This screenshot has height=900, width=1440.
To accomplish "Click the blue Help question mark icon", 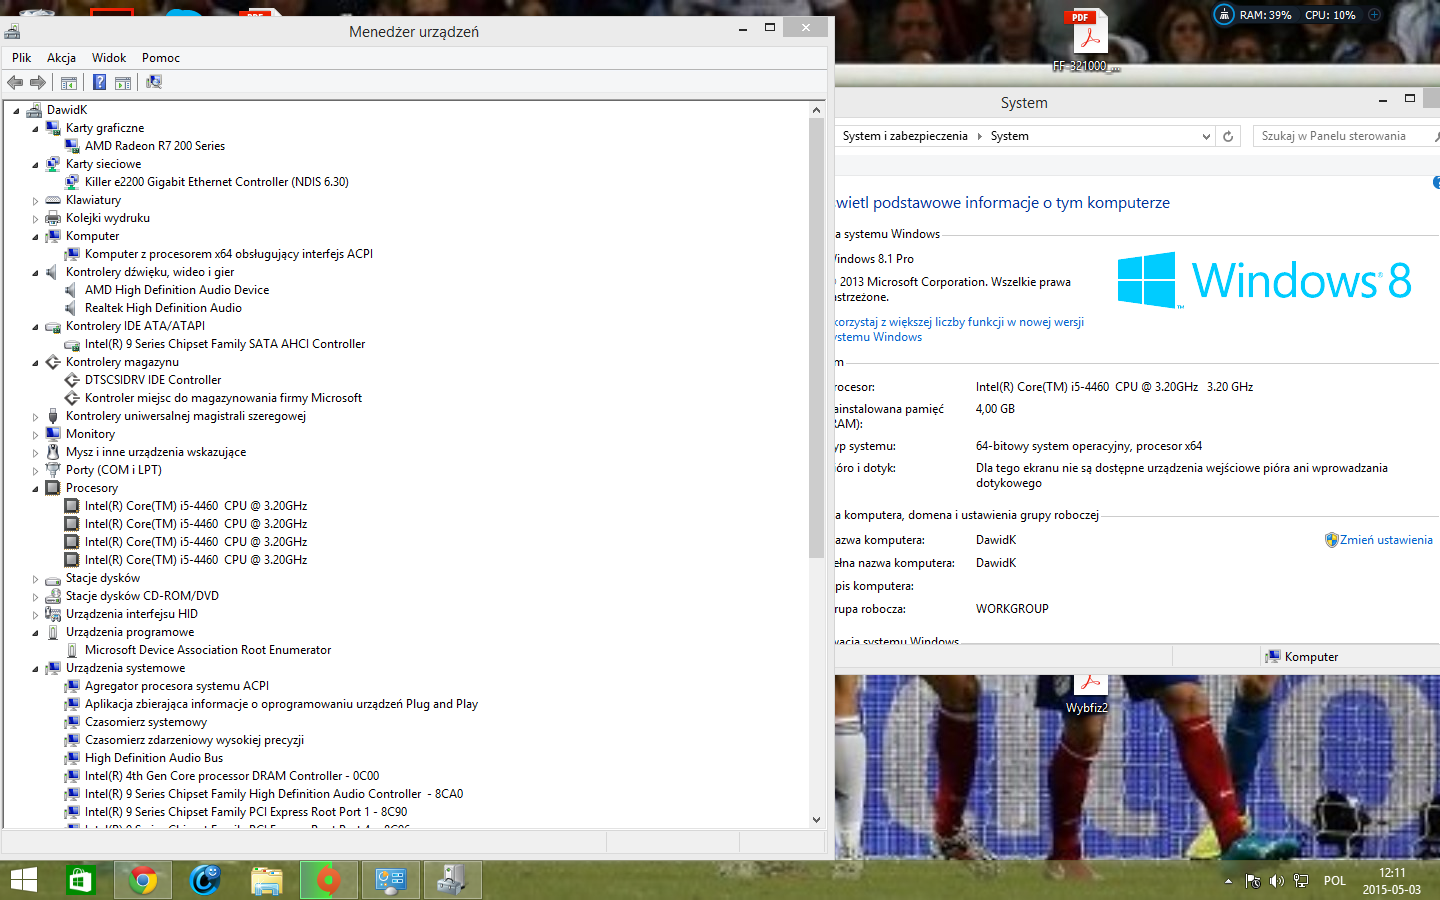I will [100, 83].
